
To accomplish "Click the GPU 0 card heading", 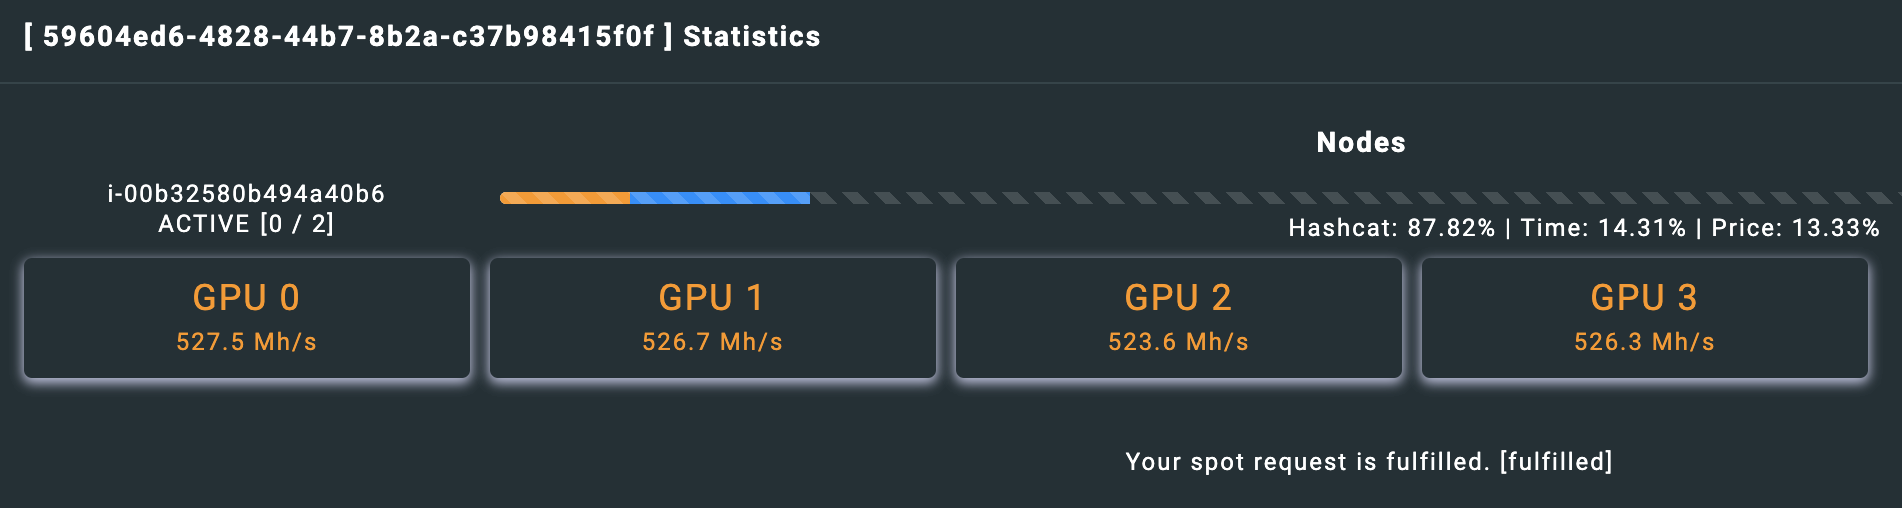I will coord(246,298).
